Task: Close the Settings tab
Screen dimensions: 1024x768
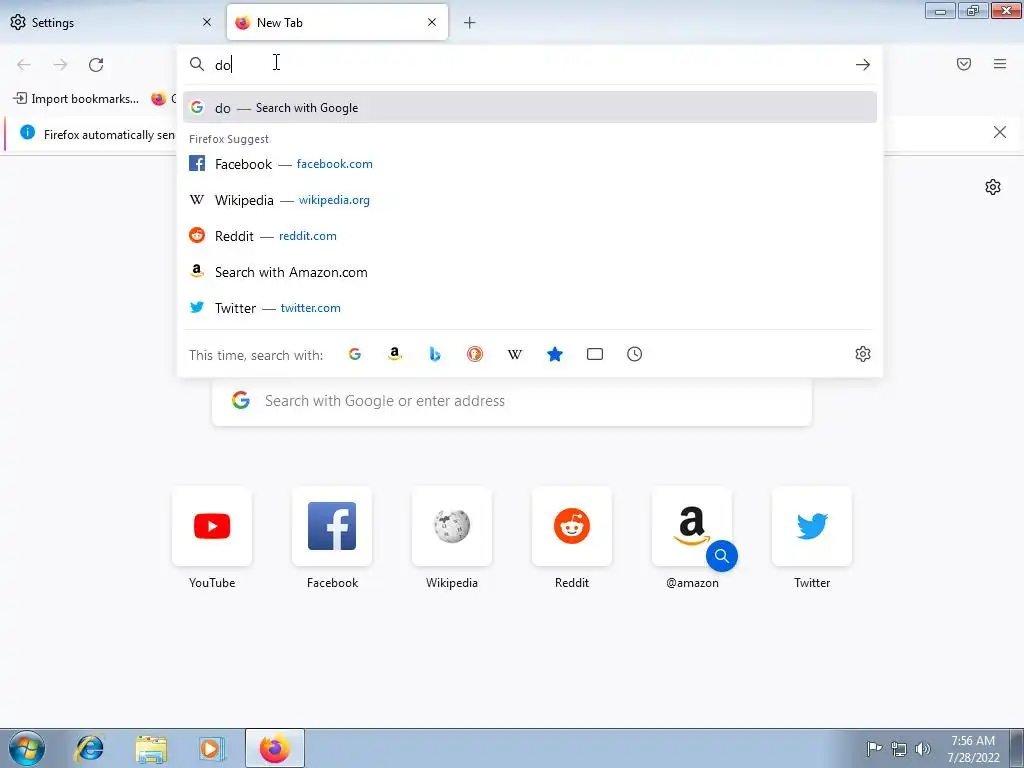Action: 207,22
